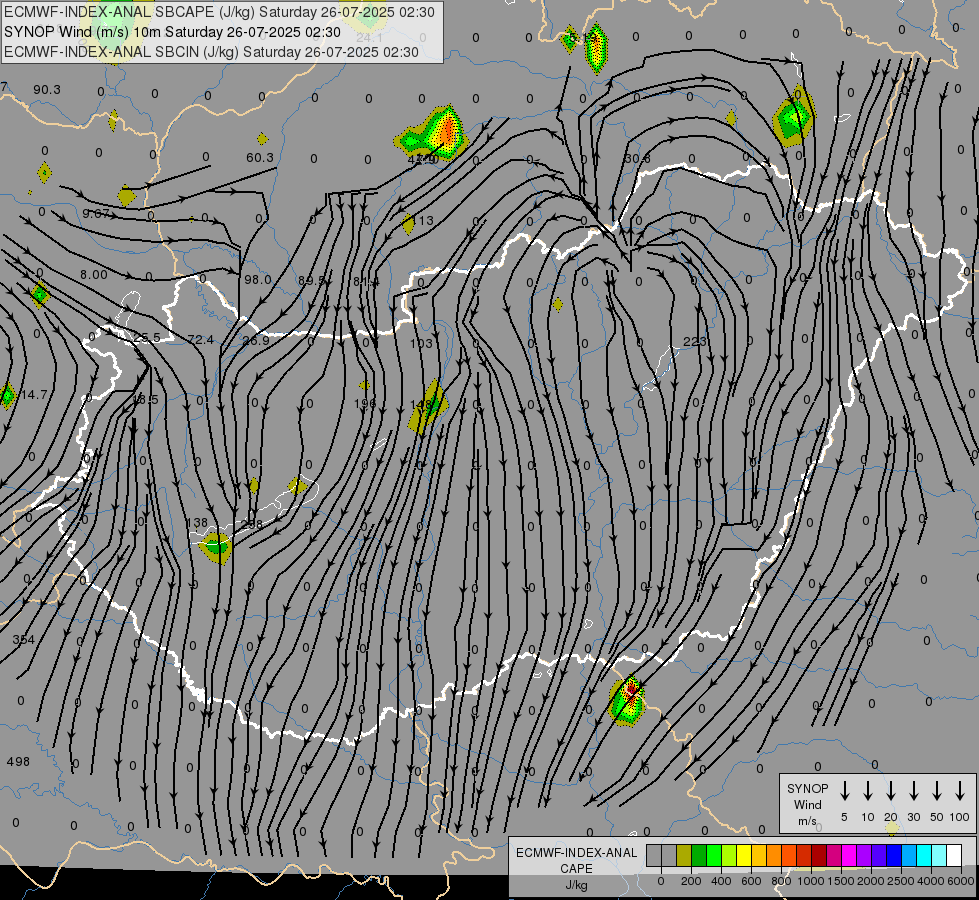Click the 196 value on the map
Image resolution: width=979 pixels, height=900 pixels.
365,404
